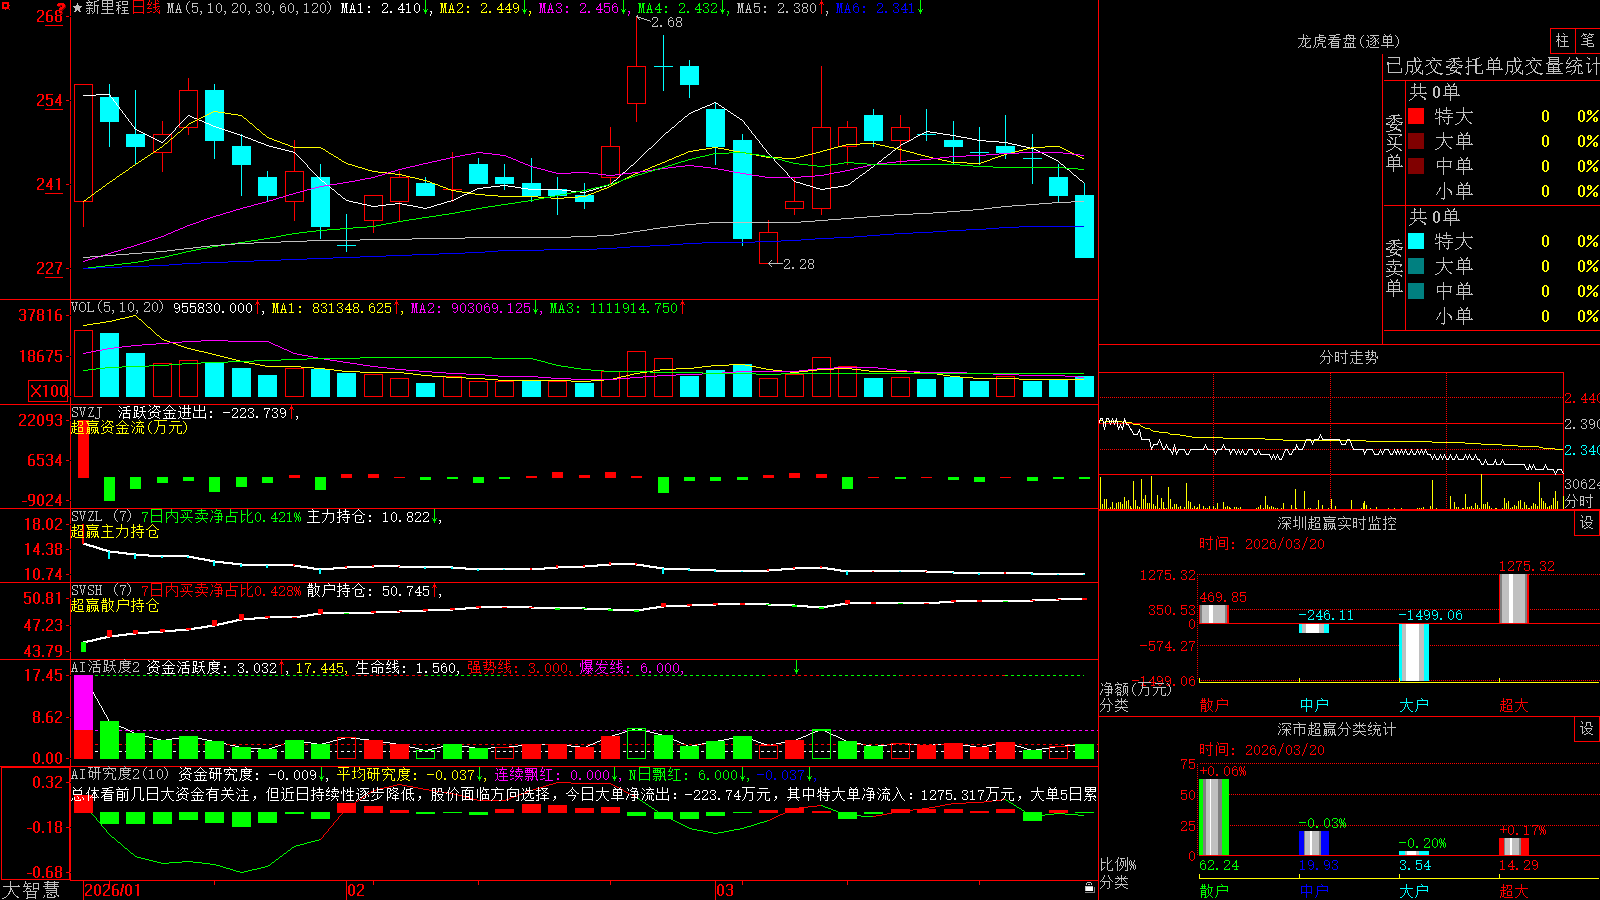Screen dimensions: 1600x900
Task: Click the 469.85 散户 bar
Action: click(x=1214, y=614)
